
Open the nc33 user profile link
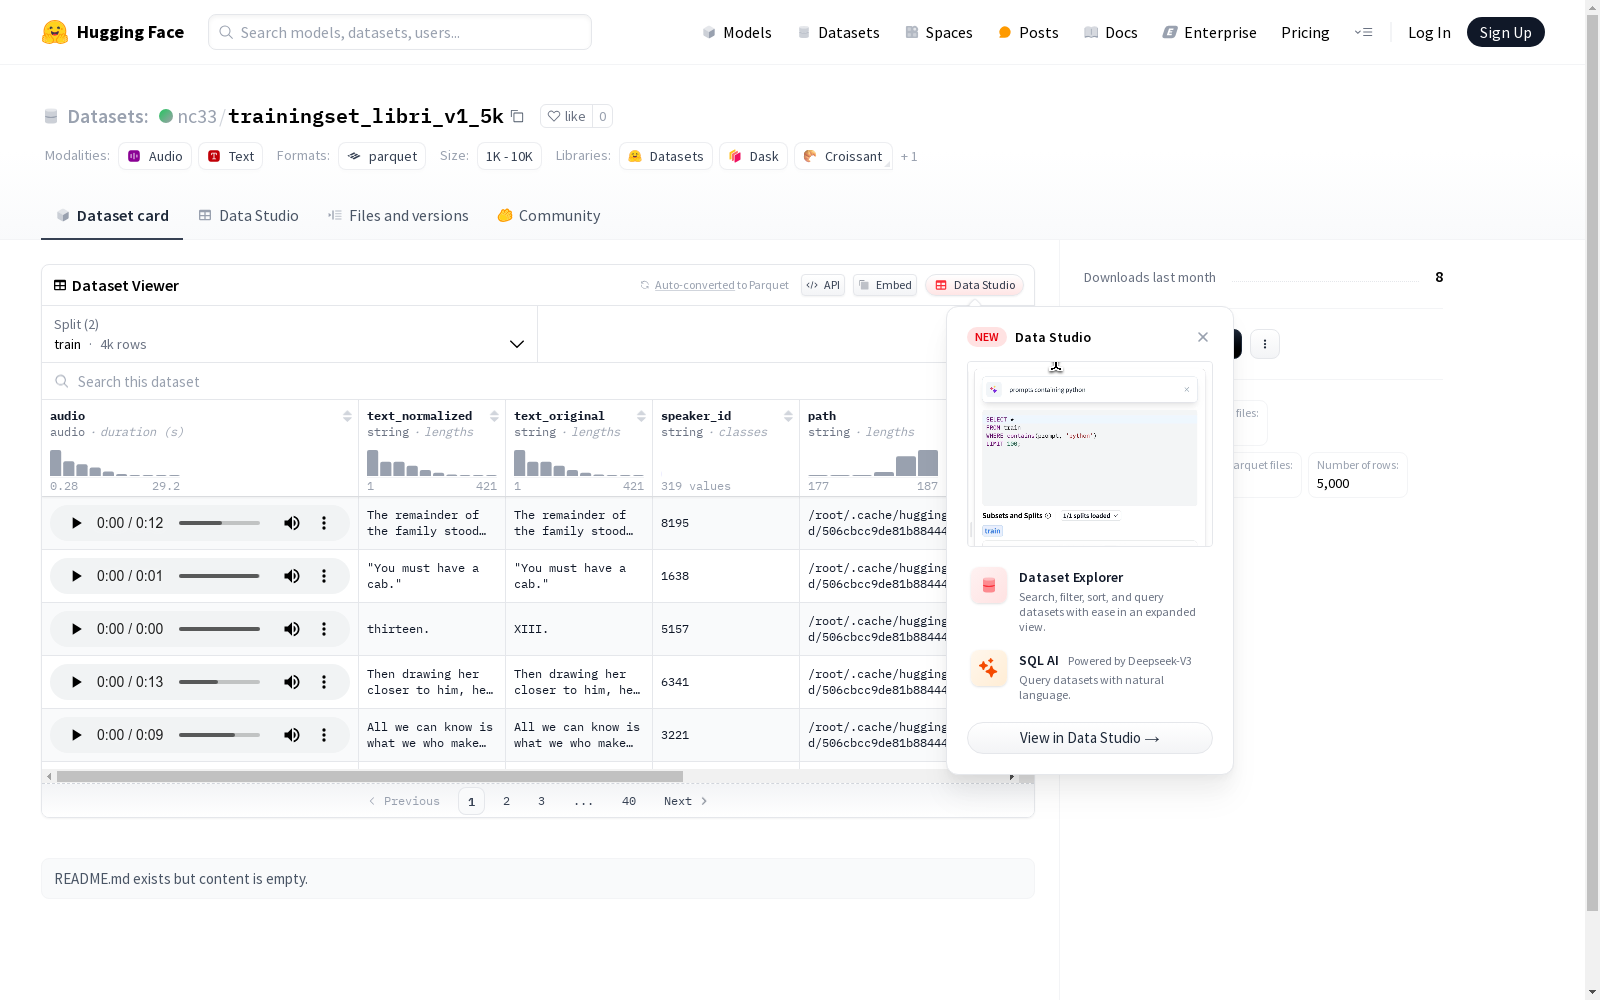pyautogui.click(x=197, y=116)
